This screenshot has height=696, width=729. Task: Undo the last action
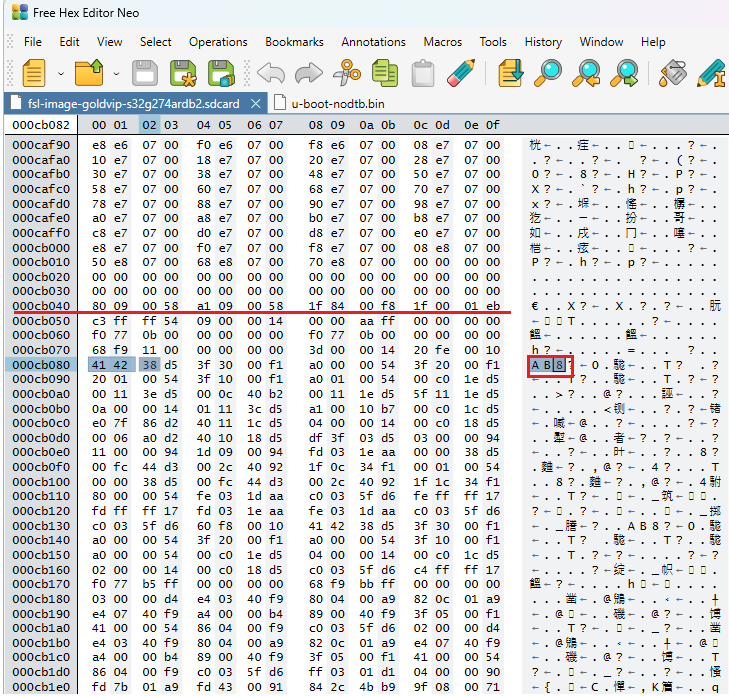click(x=271, y=73)
